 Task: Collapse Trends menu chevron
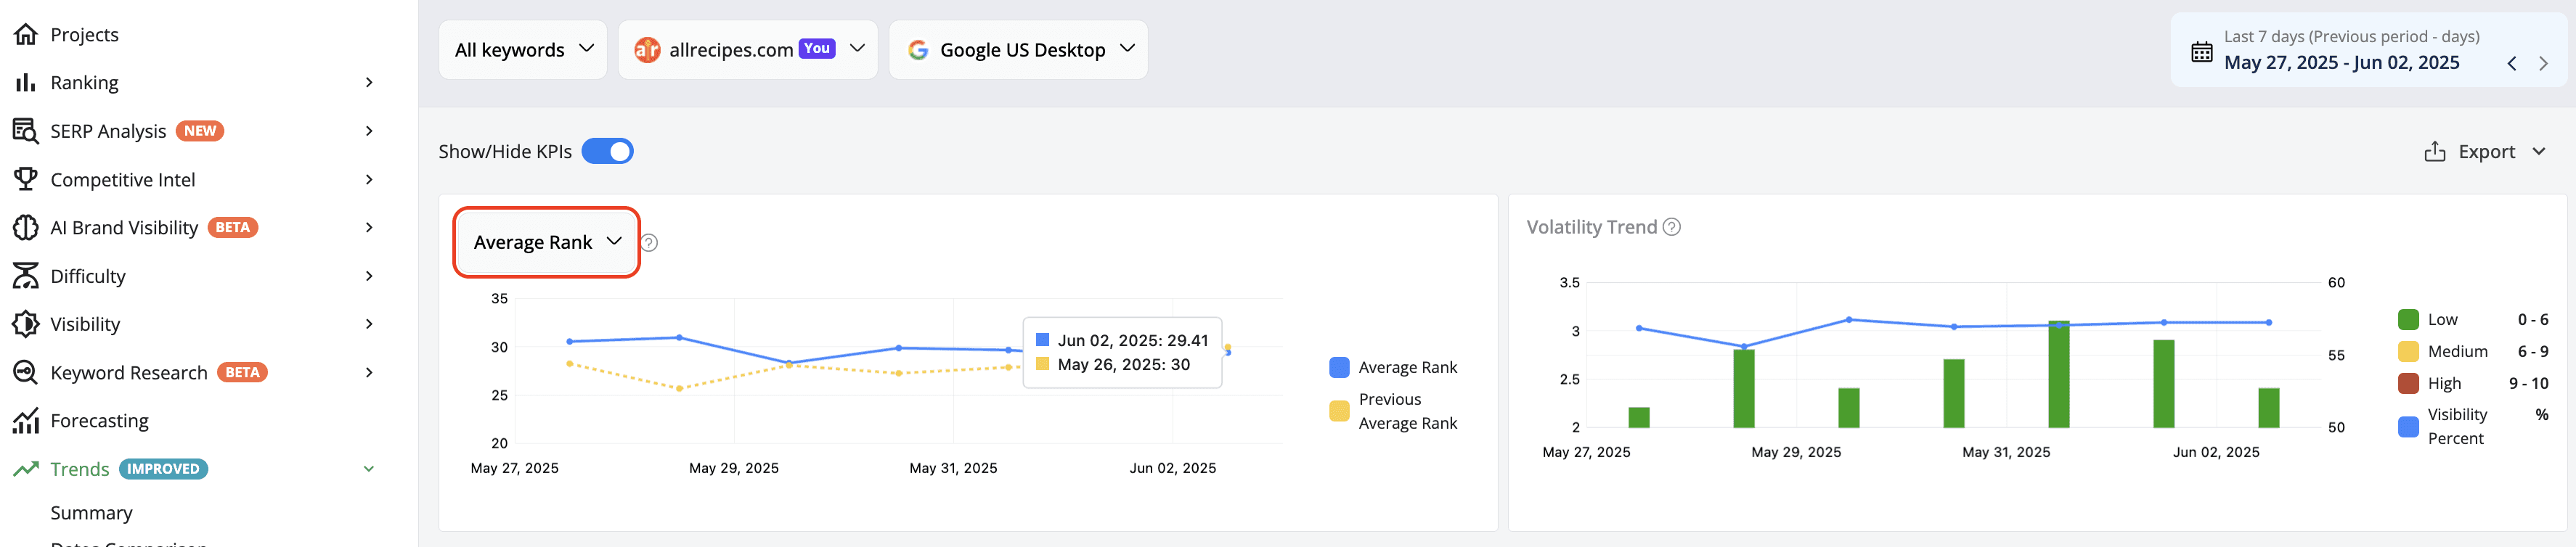(x=369, y=469)
